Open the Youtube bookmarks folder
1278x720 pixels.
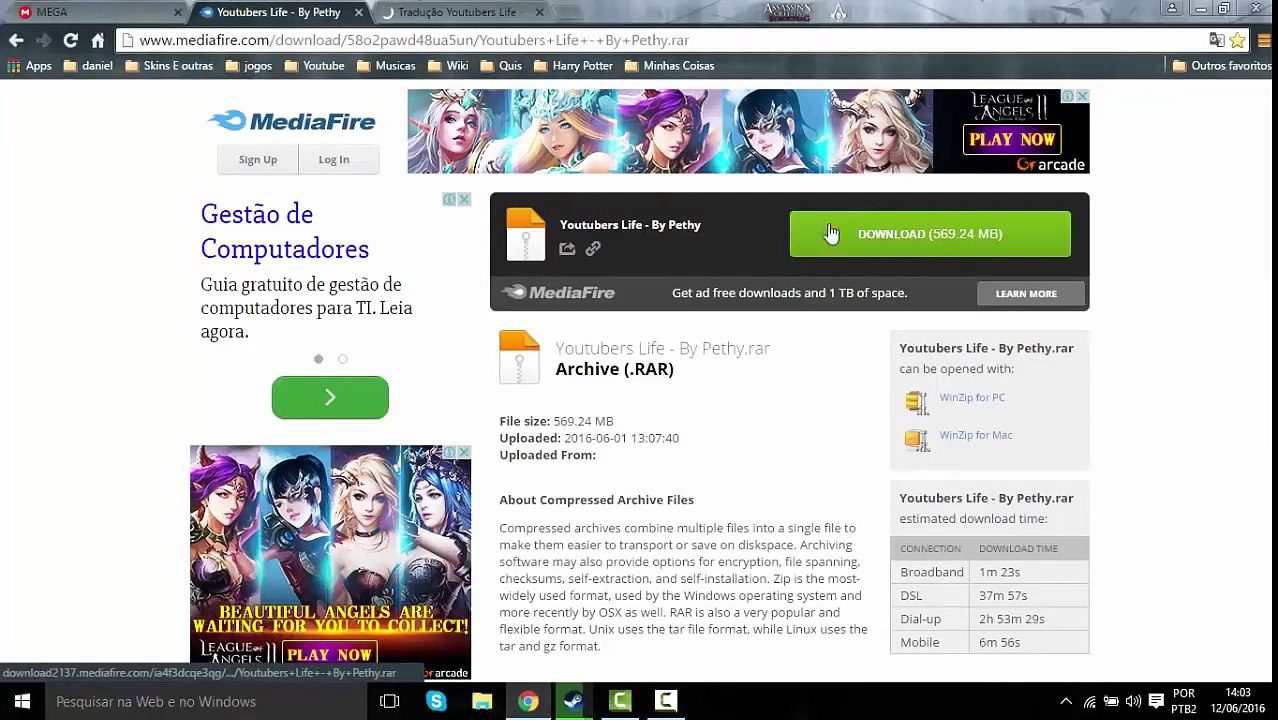[x=314, y=66]
